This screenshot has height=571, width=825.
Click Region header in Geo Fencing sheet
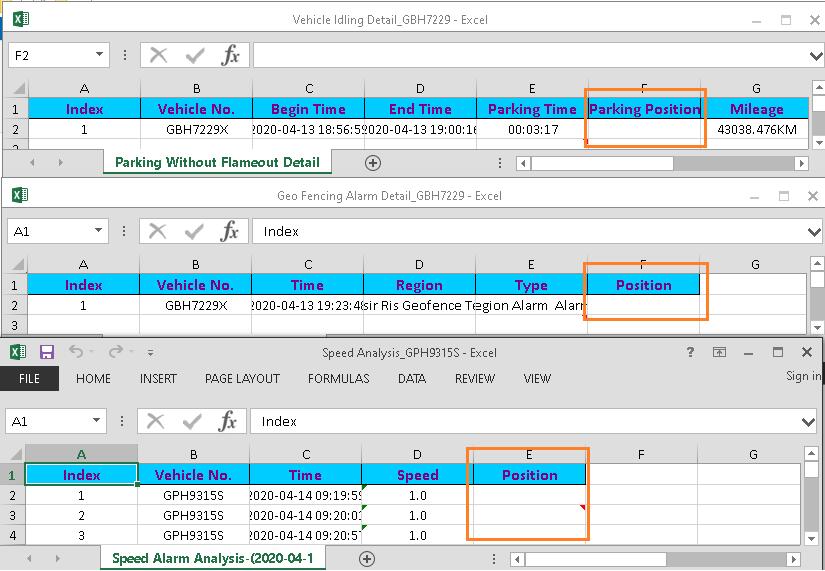[x=419, y=285]
